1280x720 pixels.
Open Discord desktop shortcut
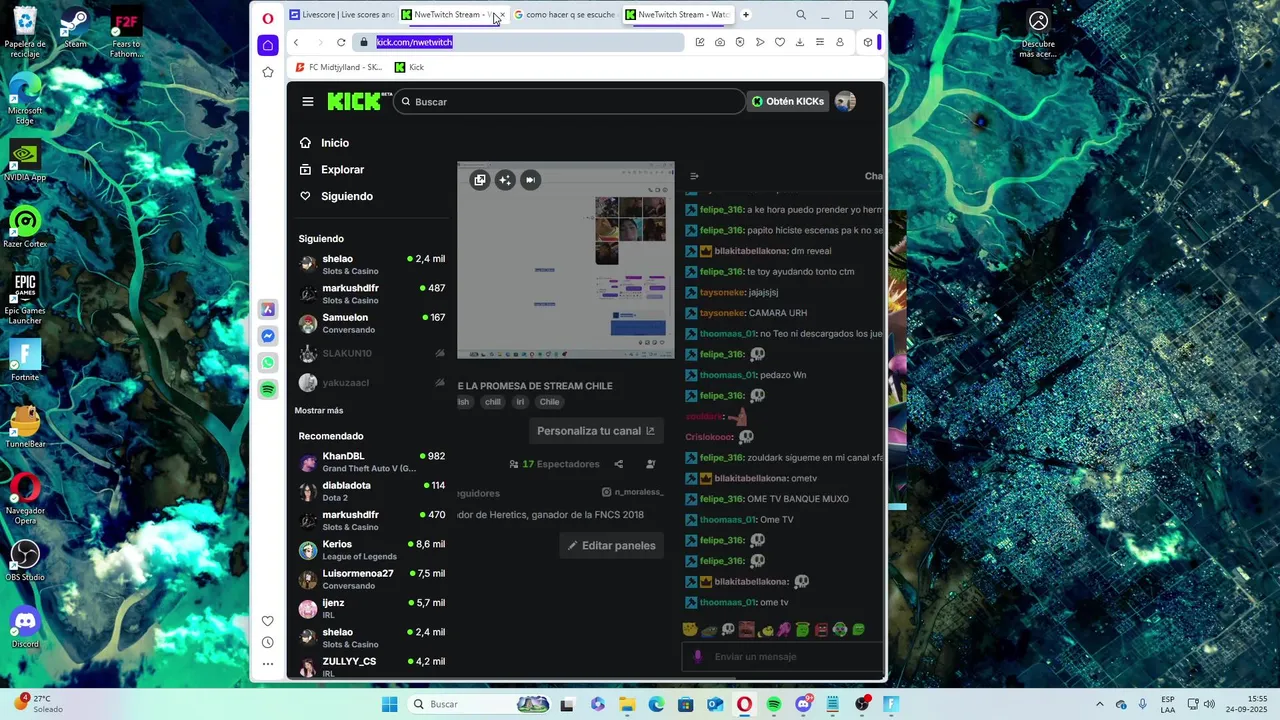click(25, 626)
